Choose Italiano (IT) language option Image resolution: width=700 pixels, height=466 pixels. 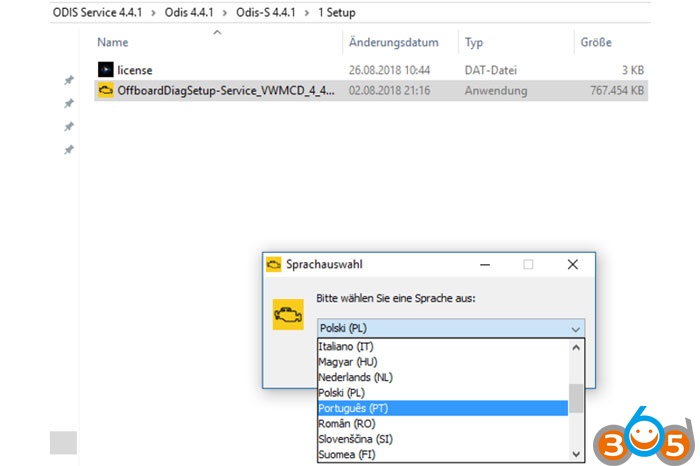[x=345, y=346]
